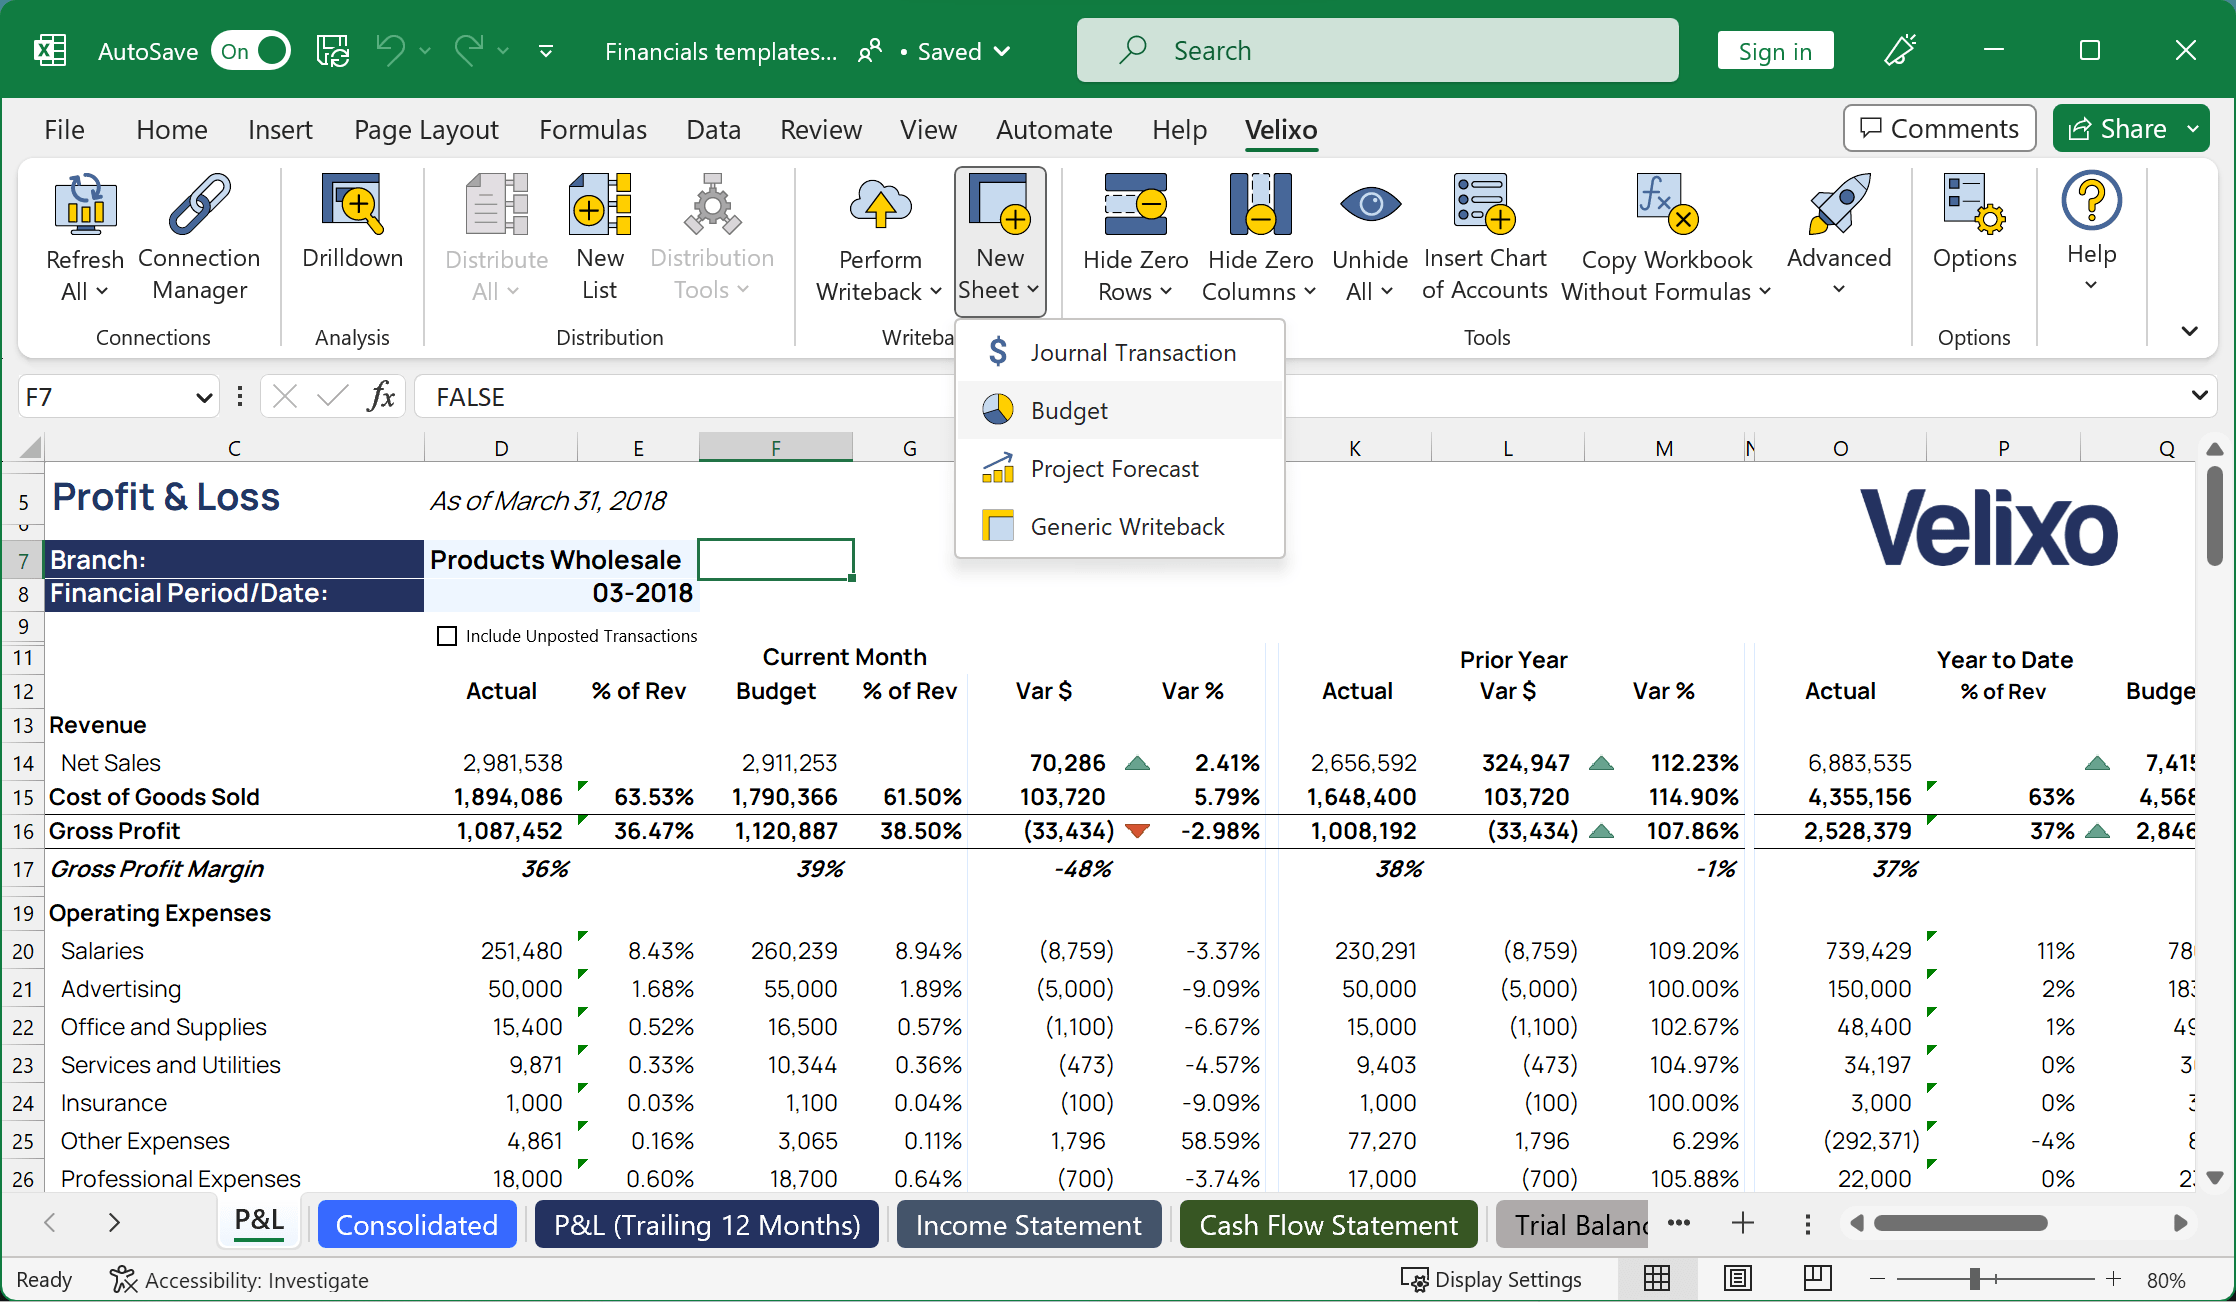Add a new sheet with plus icon
Image resolution: width=2236 pixels, height=1302 pixels.
pos(1743,1223)
